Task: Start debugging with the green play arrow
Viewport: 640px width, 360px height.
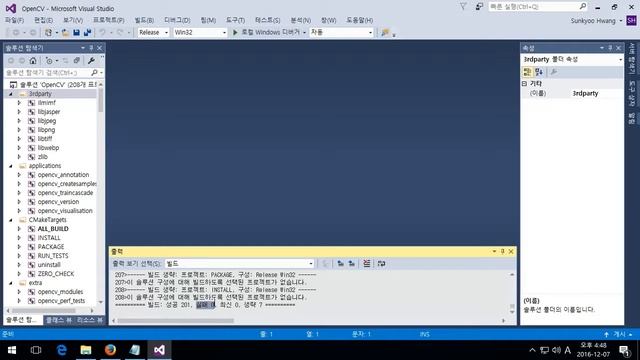Action: (235, 32)
